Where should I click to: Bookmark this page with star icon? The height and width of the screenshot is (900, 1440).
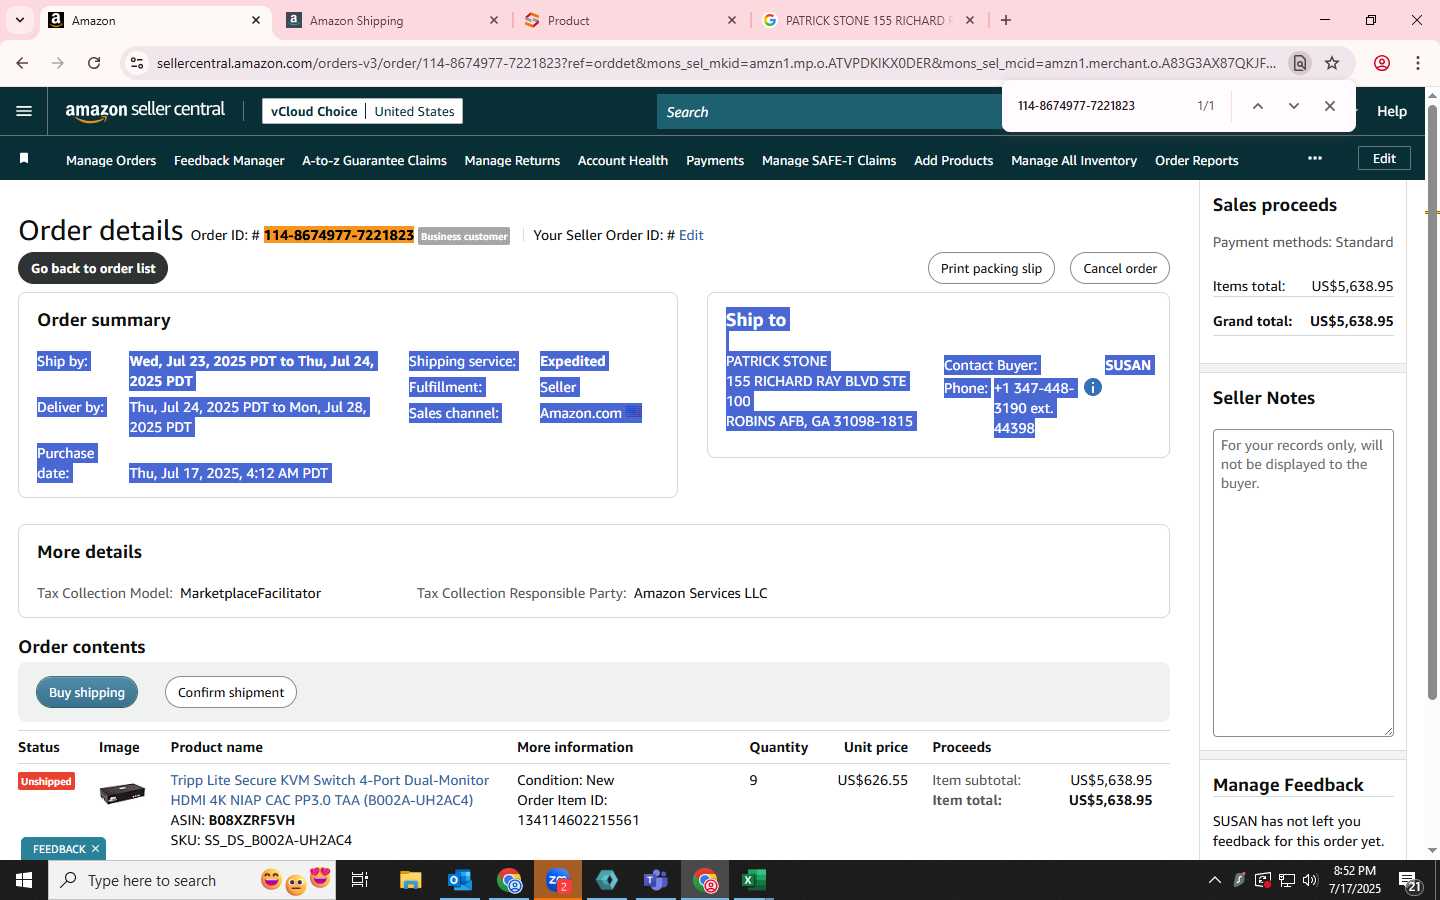pyautogui.click(x=1332, y=63)
